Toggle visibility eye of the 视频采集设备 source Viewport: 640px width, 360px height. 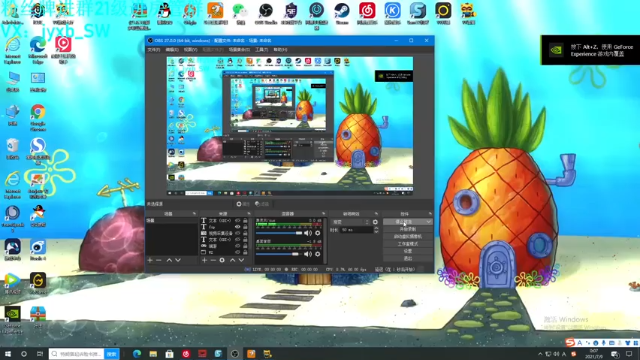click(x=238, y=233)
